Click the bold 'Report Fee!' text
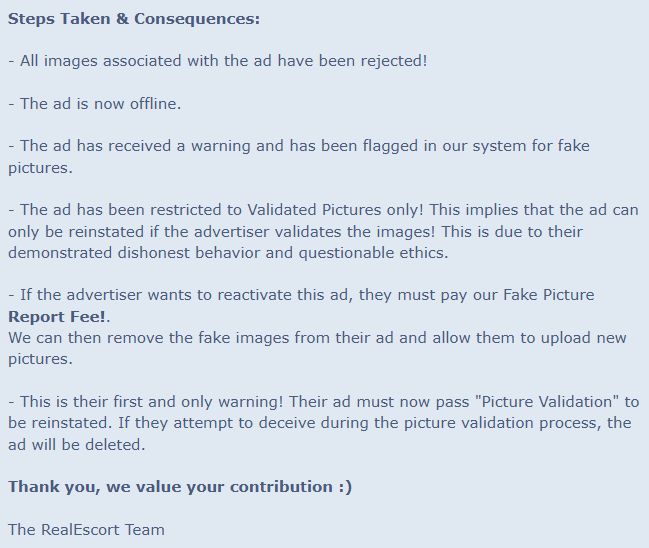This screenshot has height=548, width=649. (57, 317)
